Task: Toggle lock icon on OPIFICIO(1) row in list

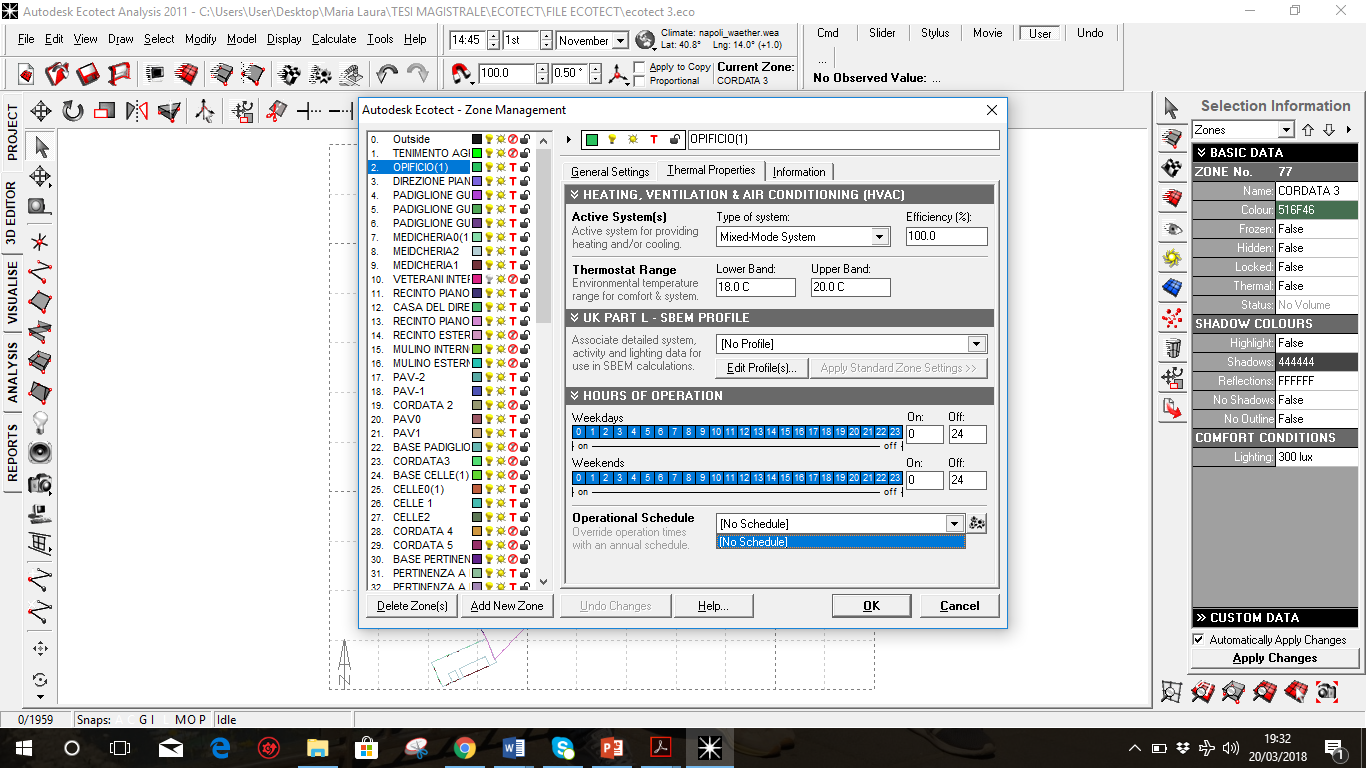Action: [x=525, y=167]
